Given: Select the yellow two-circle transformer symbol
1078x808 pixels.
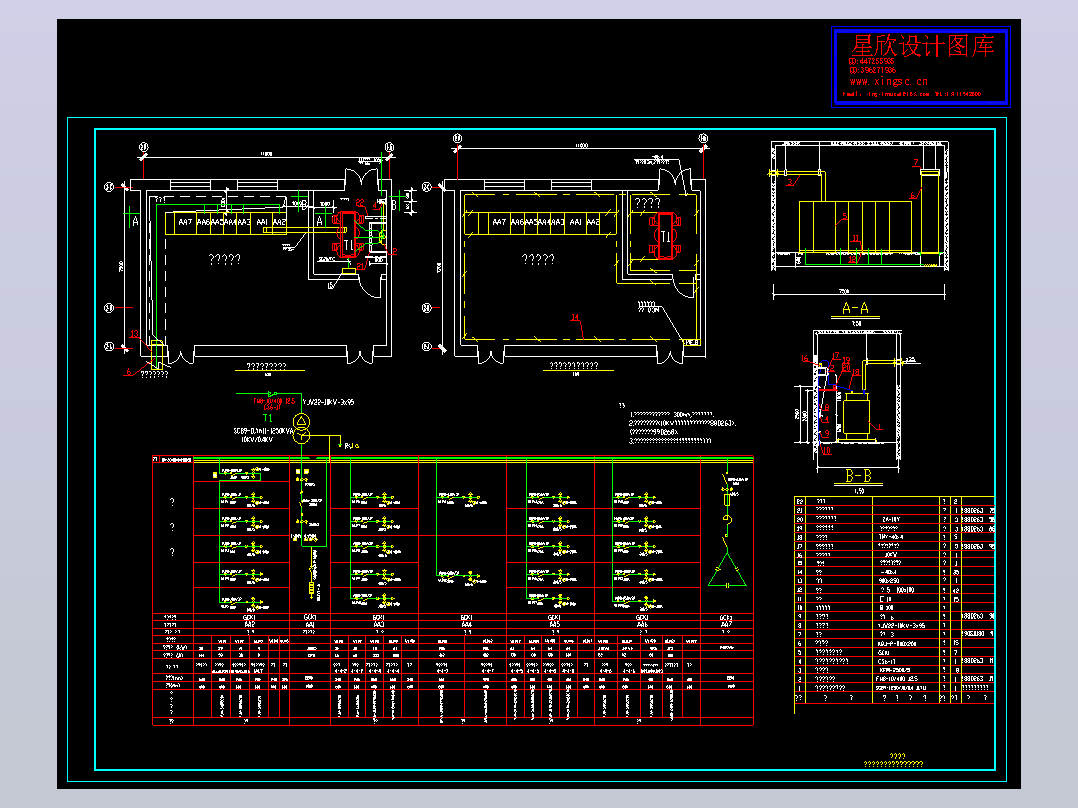Looking at the screenshot, I should coord(301,428).
